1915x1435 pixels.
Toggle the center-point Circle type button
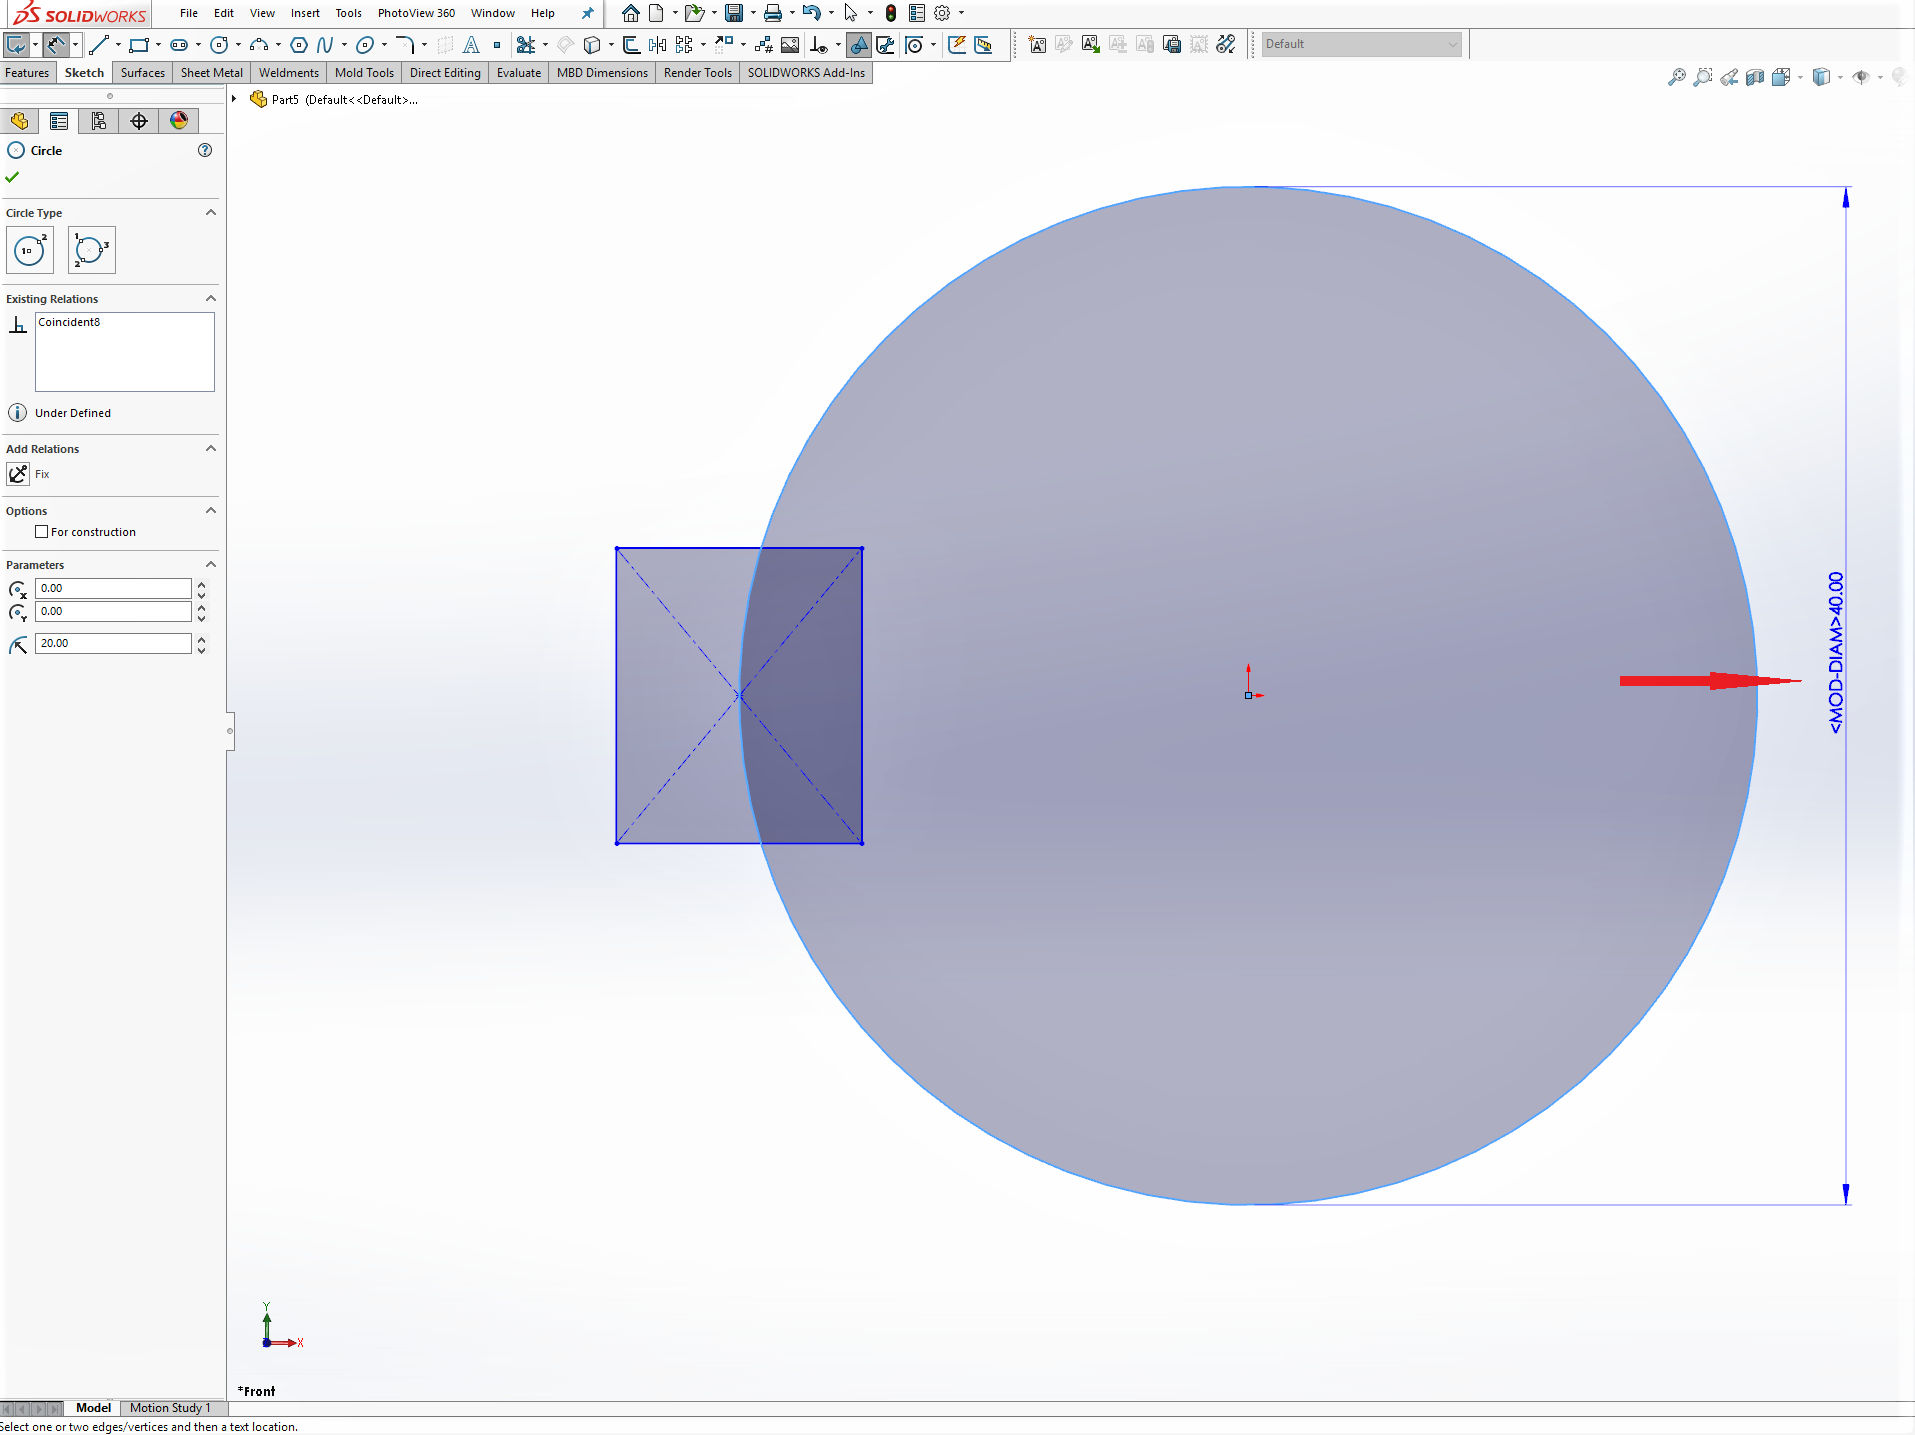pos(30,250)
